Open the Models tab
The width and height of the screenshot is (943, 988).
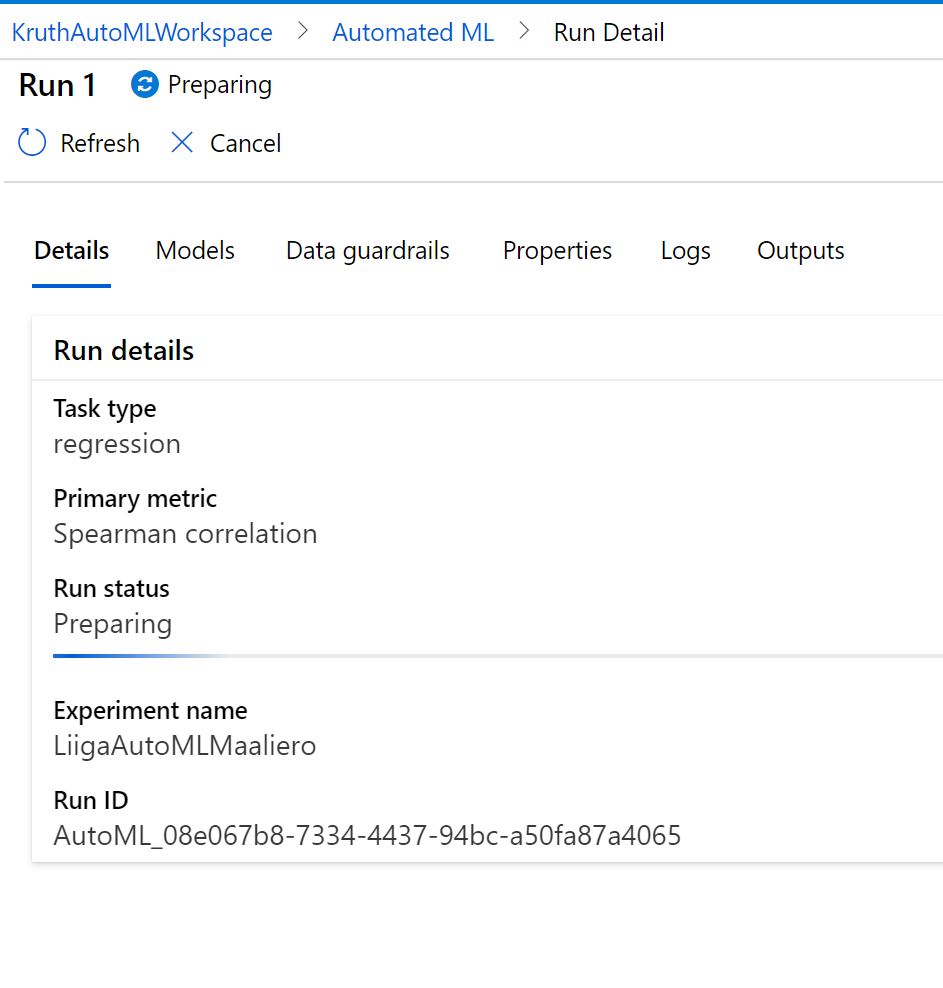pyautogui.click(x=195, y=251)
